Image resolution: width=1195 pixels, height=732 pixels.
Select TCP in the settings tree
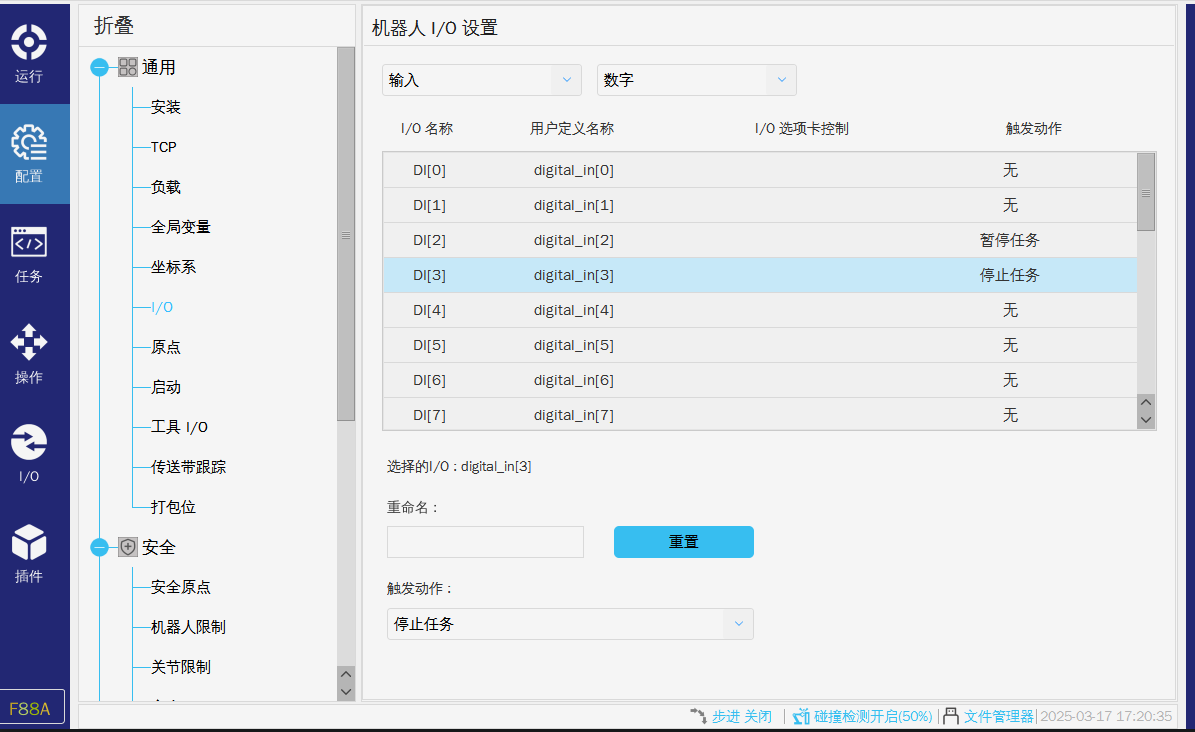click(163, 147)
